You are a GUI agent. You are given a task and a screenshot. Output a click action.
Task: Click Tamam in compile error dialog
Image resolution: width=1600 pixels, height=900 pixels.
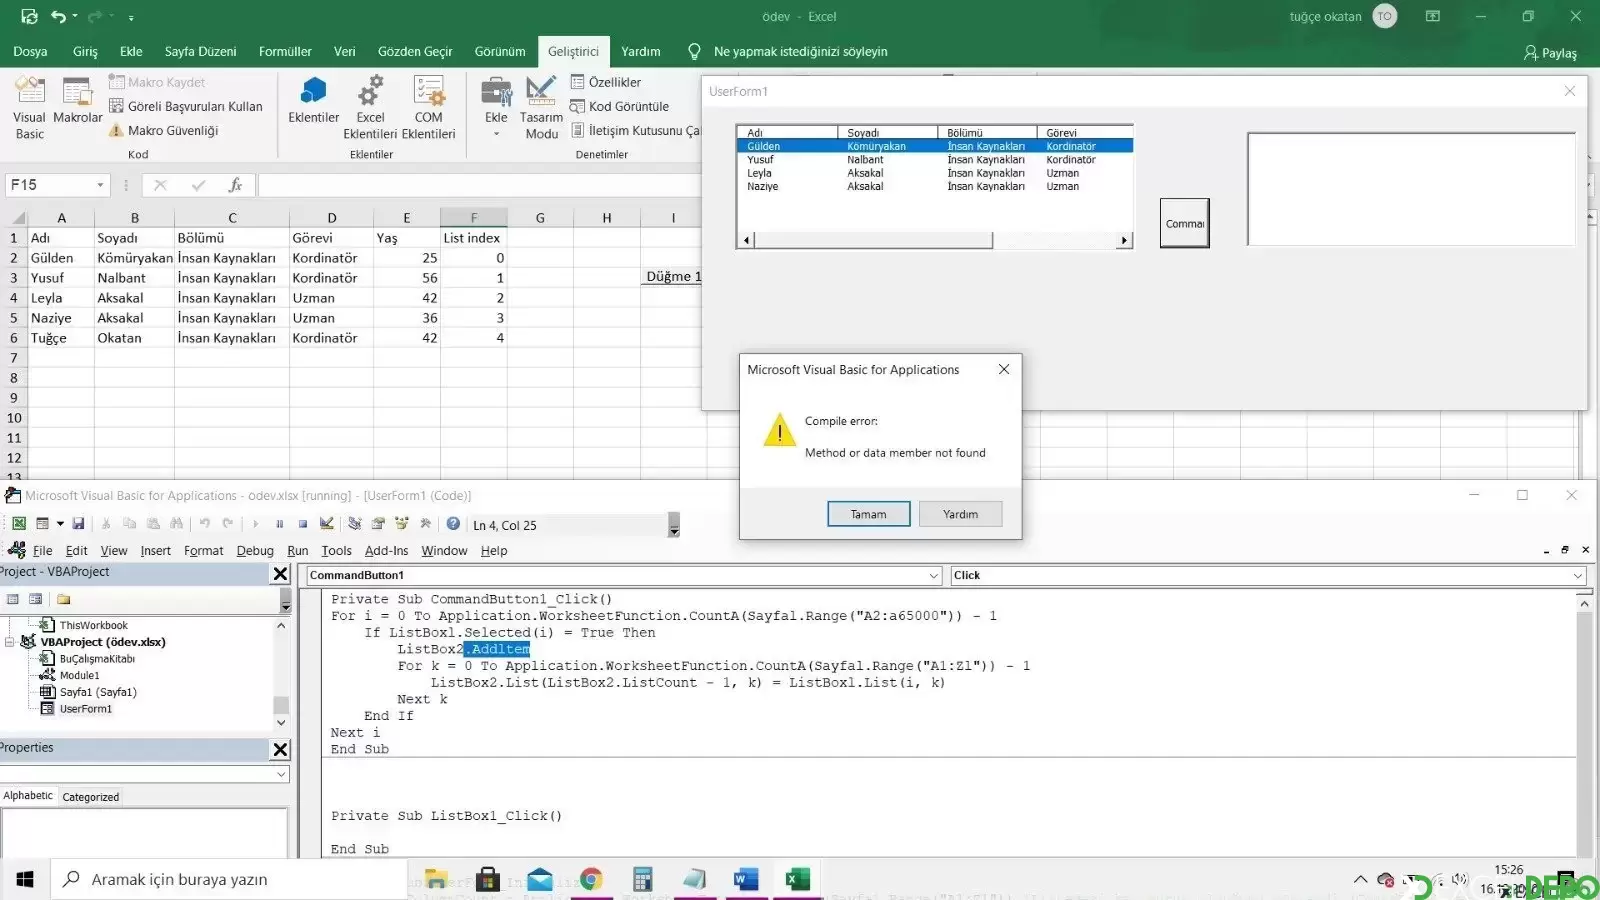[x=868, y=514]
